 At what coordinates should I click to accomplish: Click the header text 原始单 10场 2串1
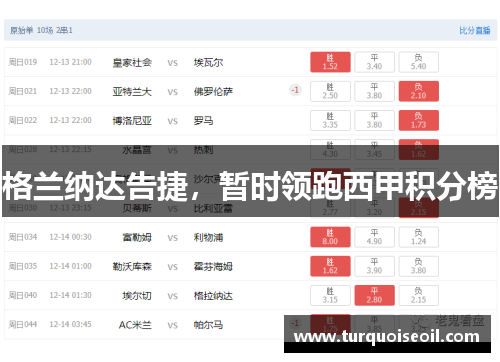pos(41,30)
